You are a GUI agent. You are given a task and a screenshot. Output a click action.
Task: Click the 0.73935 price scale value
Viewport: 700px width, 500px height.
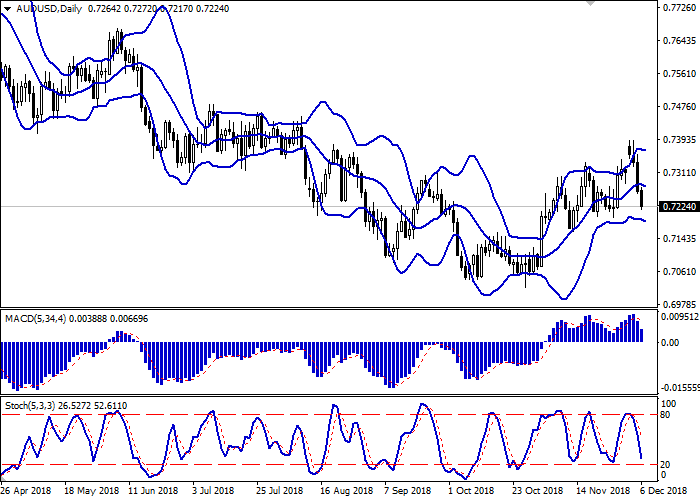click(x=679, y=140)
